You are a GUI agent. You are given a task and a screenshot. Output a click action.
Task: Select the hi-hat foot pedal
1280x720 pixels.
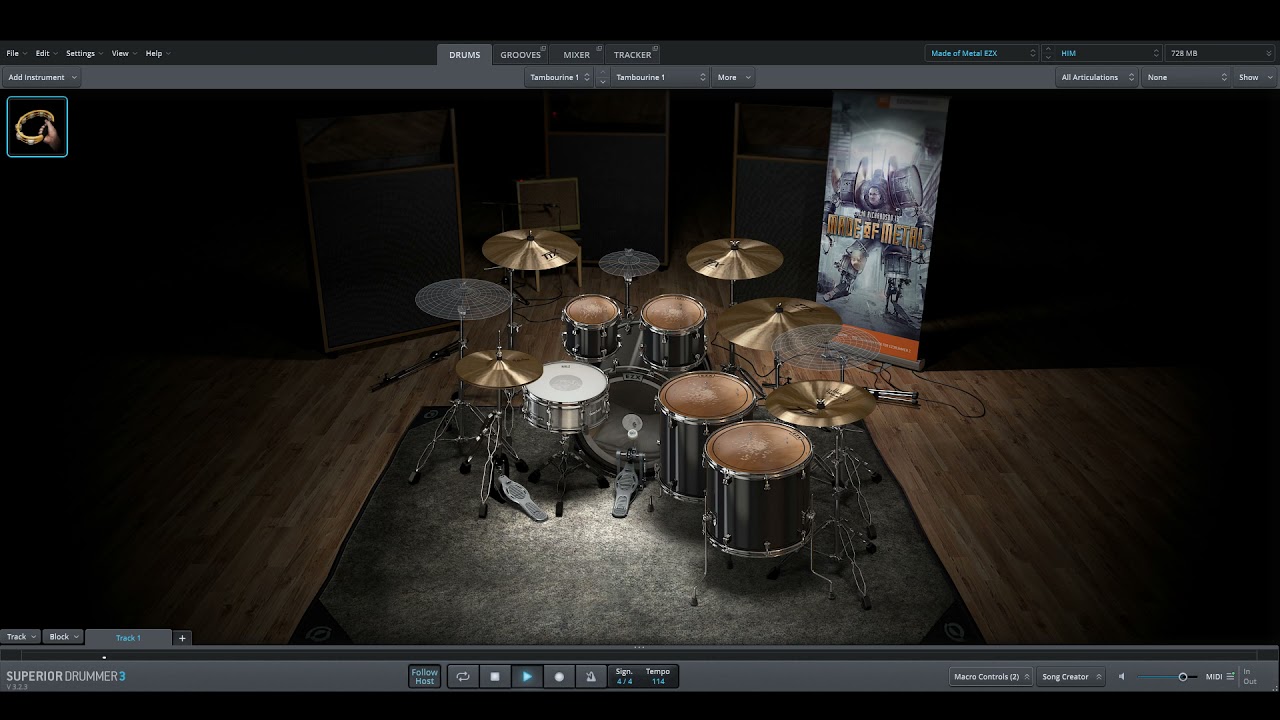(x=522, y=498)
